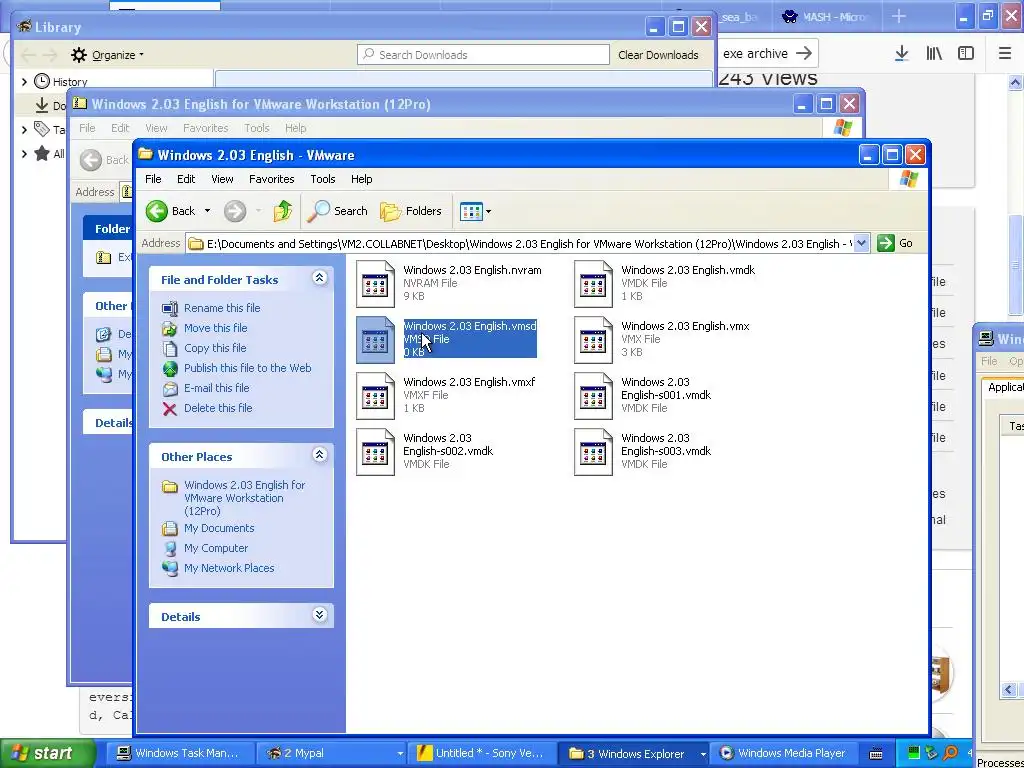Click Publish this file to the Web
This screenshot has height=768, width=1024.
(248, 368)
